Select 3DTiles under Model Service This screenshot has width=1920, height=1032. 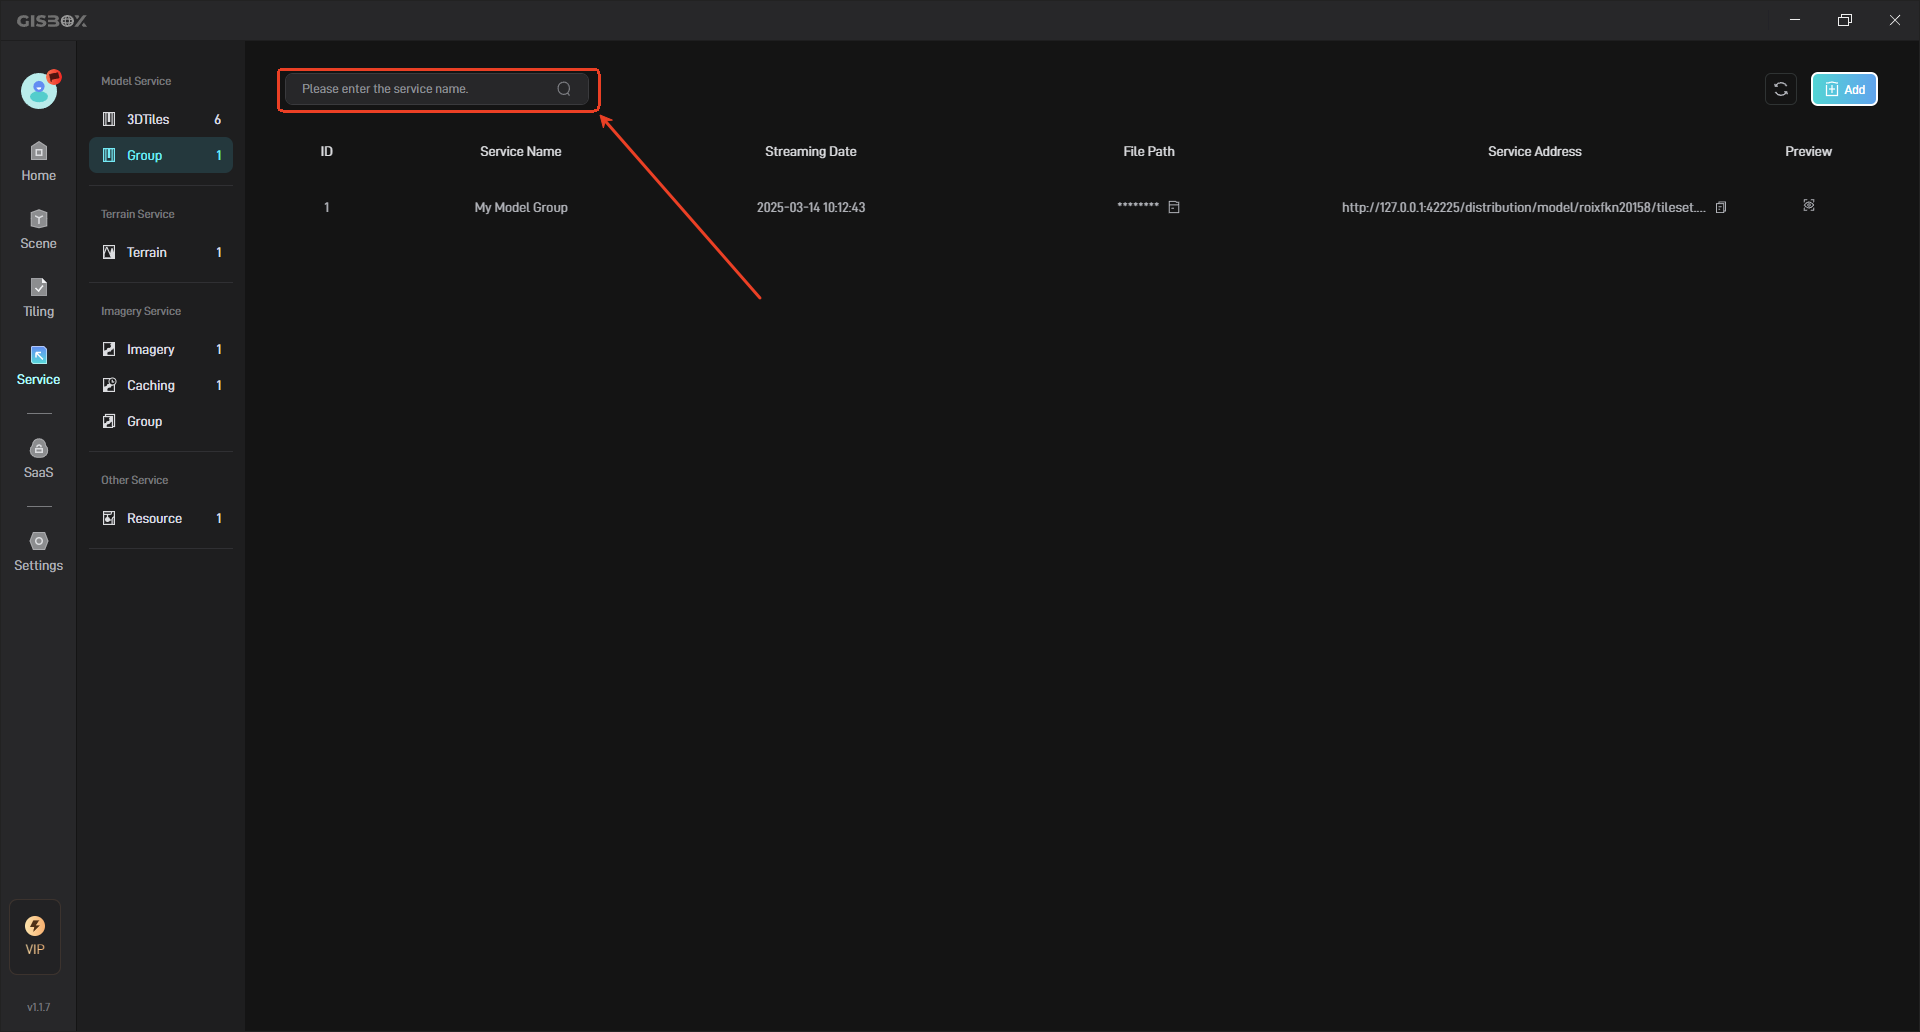(161, 119)
